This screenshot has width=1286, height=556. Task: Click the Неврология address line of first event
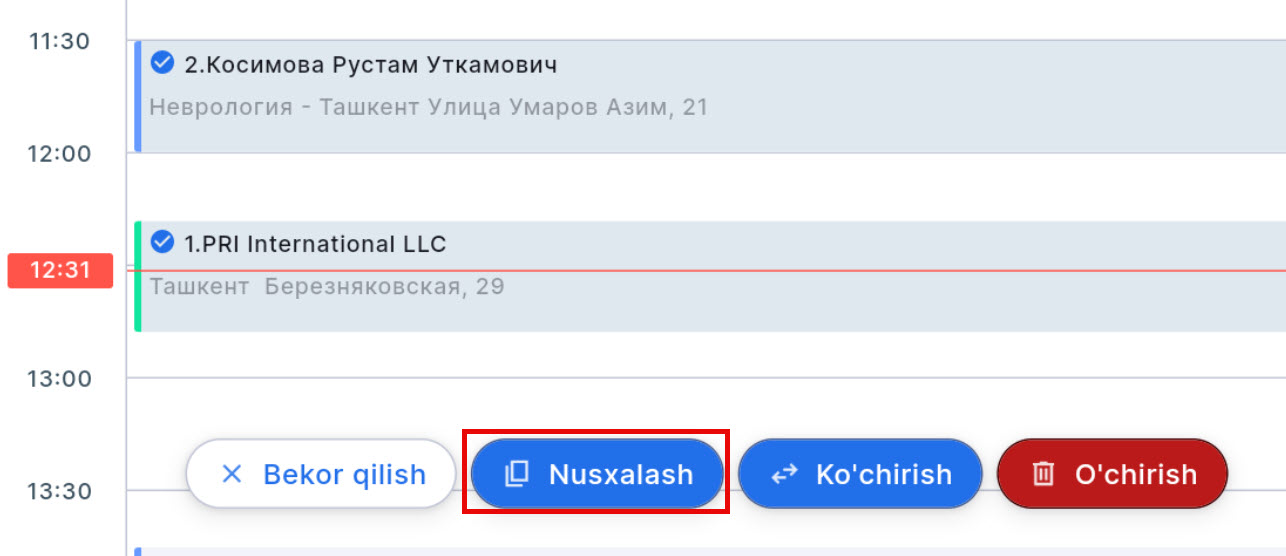coord(428,107)
